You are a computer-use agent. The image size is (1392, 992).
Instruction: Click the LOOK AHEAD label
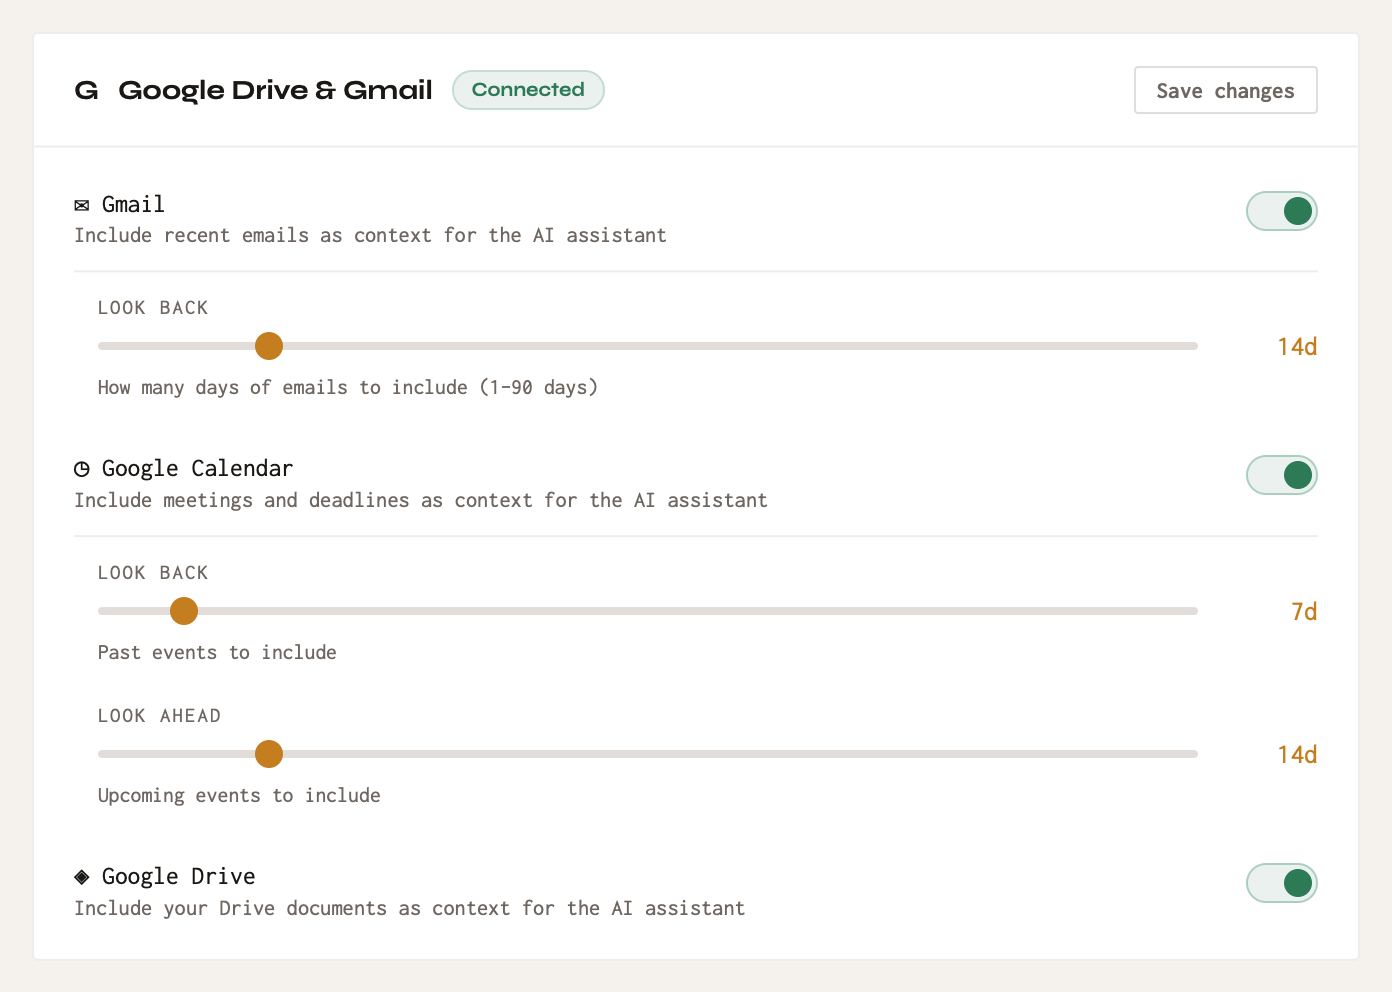(160, 716)
